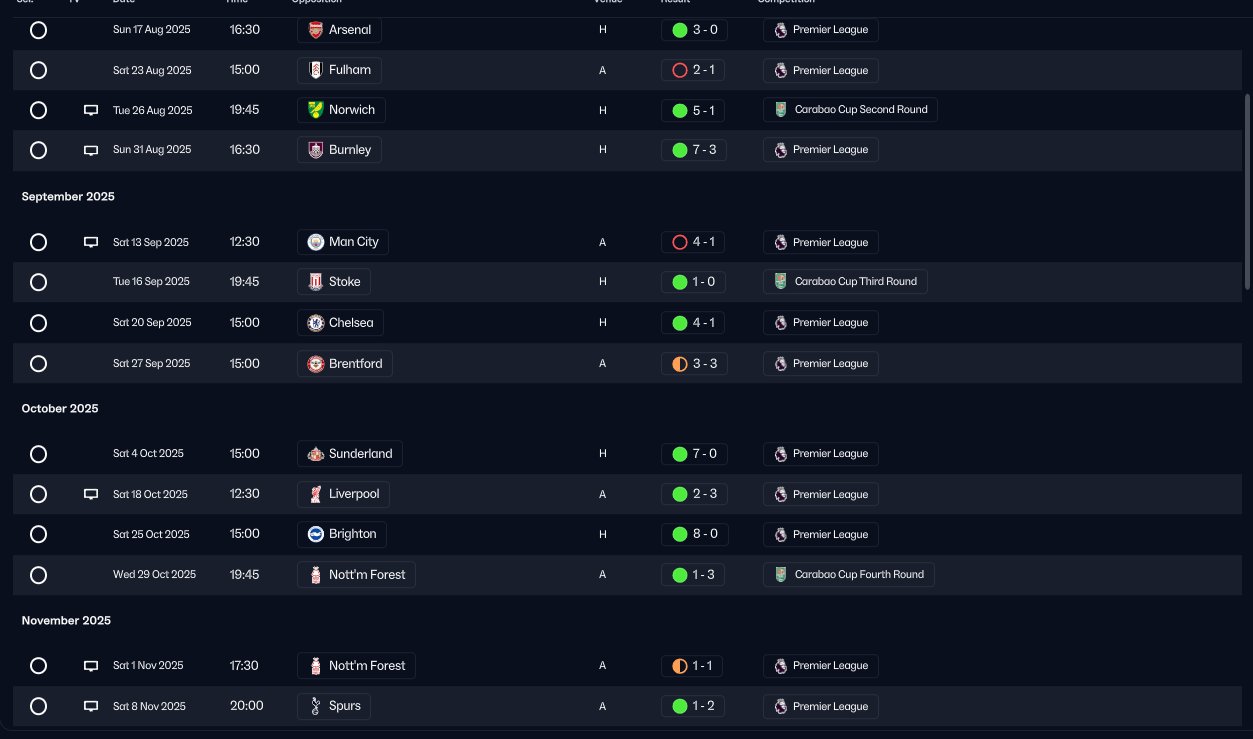Click the Chelsea club badge
This screenshot has width=1253, height=739.
coord(315,323)
